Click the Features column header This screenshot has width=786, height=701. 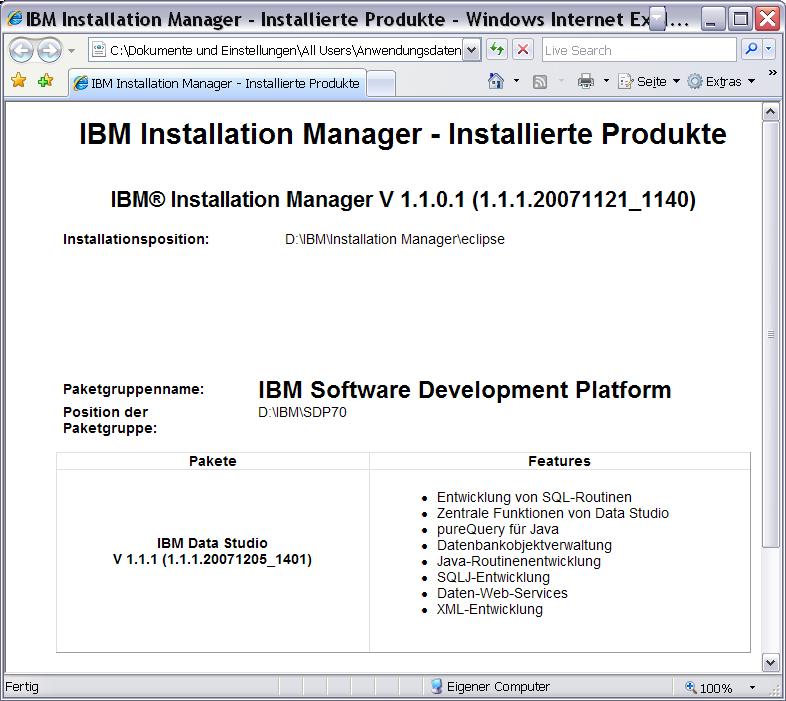(559, 461)
